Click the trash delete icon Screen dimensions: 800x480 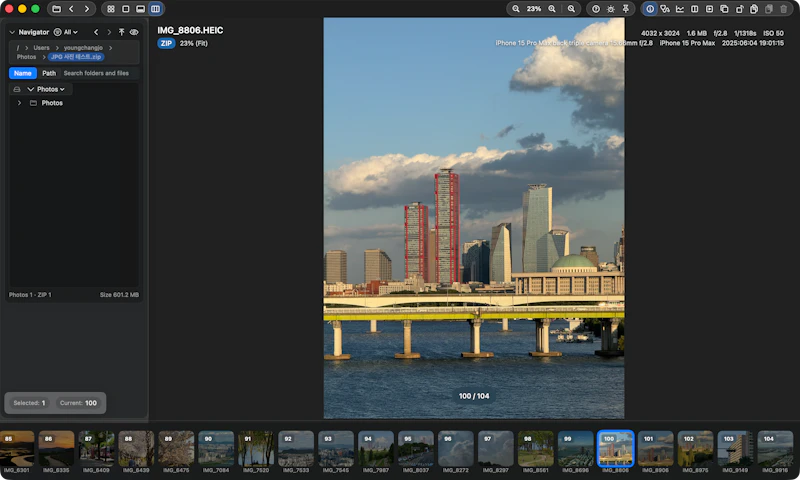click(x=784, y=9)
